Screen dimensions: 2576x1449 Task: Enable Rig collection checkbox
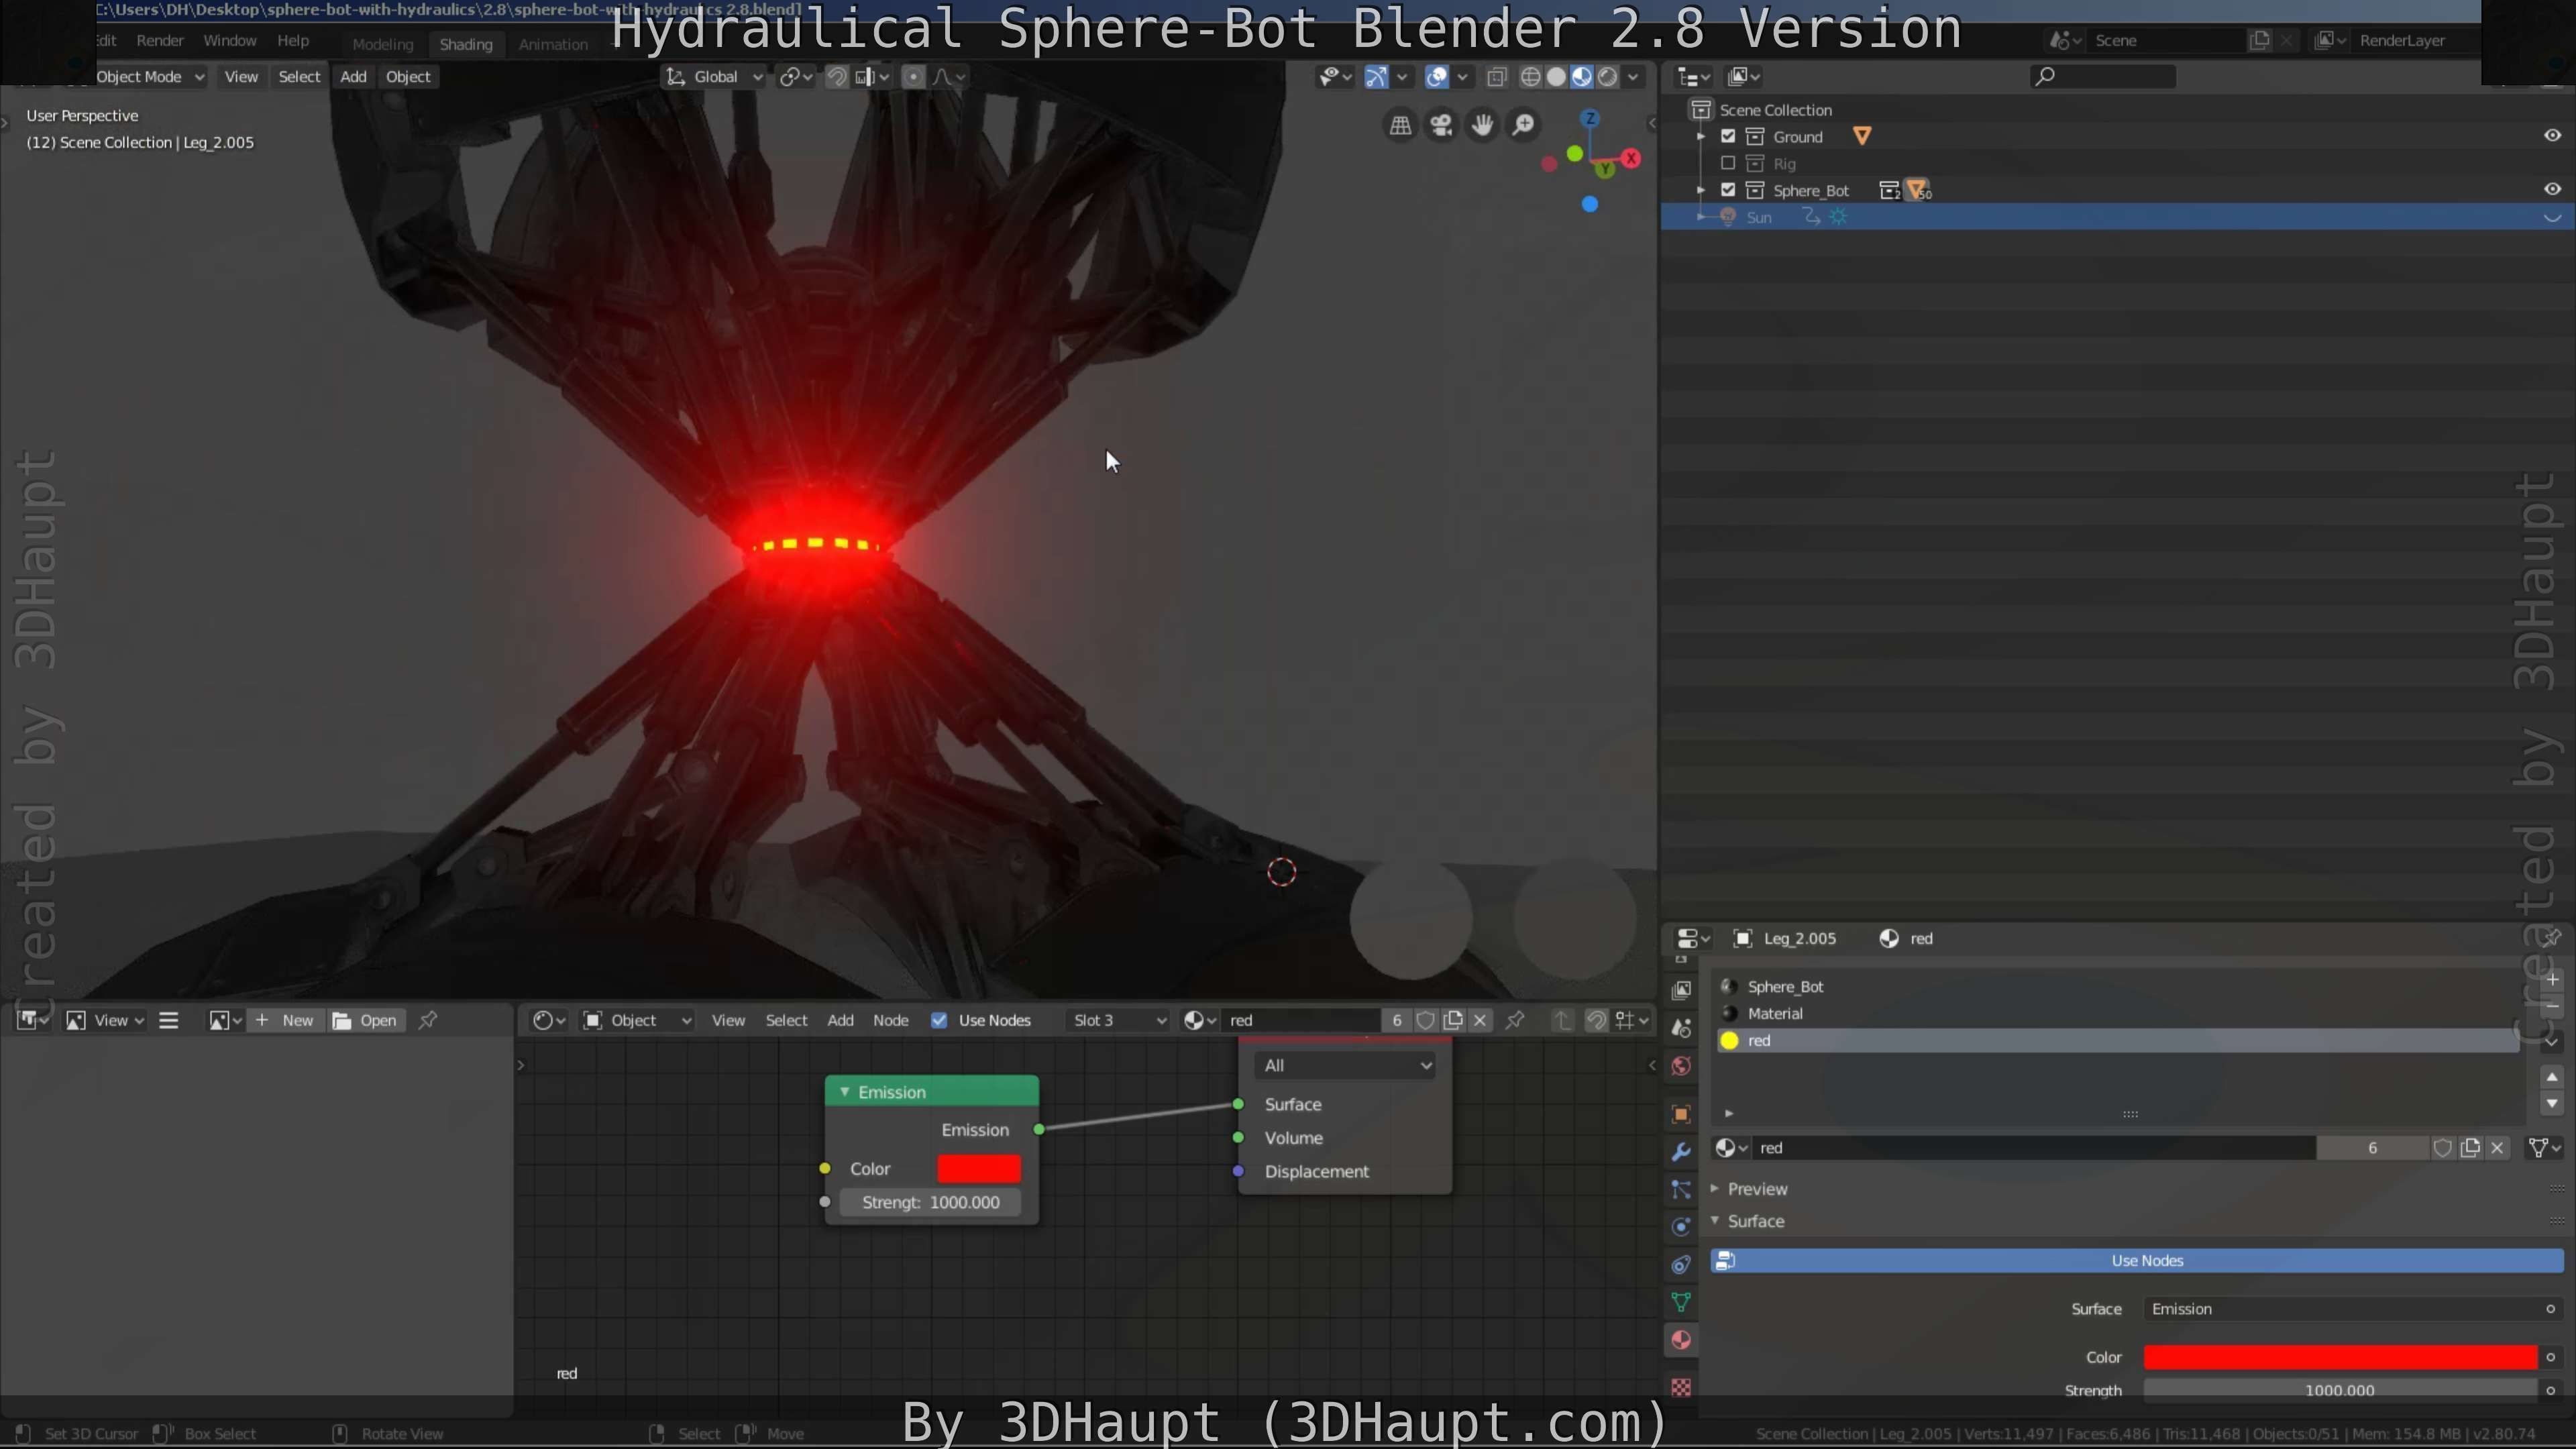point(1728,163)
